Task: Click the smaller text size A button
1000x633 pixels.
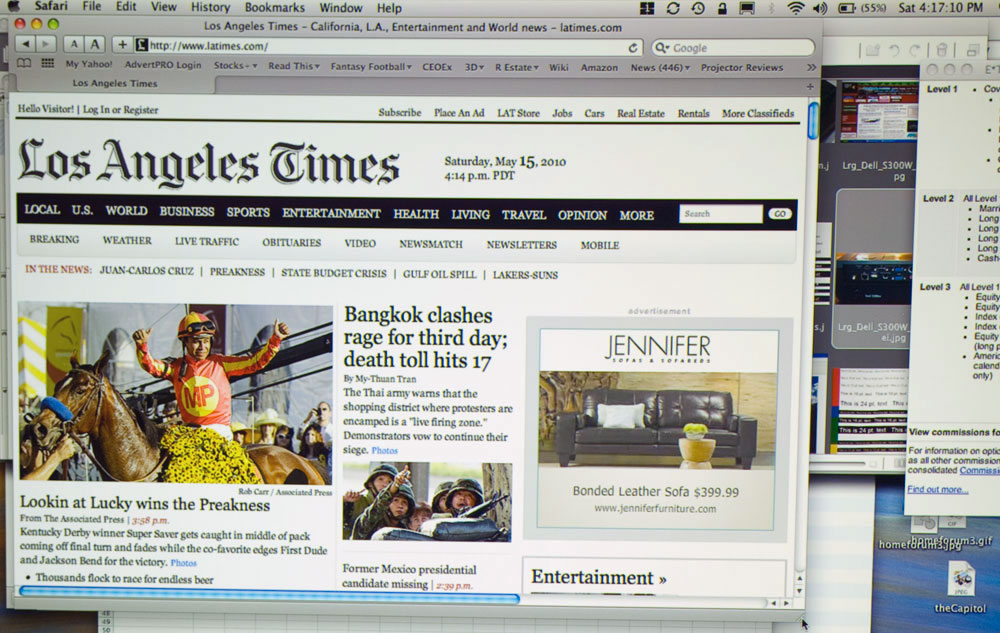Action: [74, 44]
